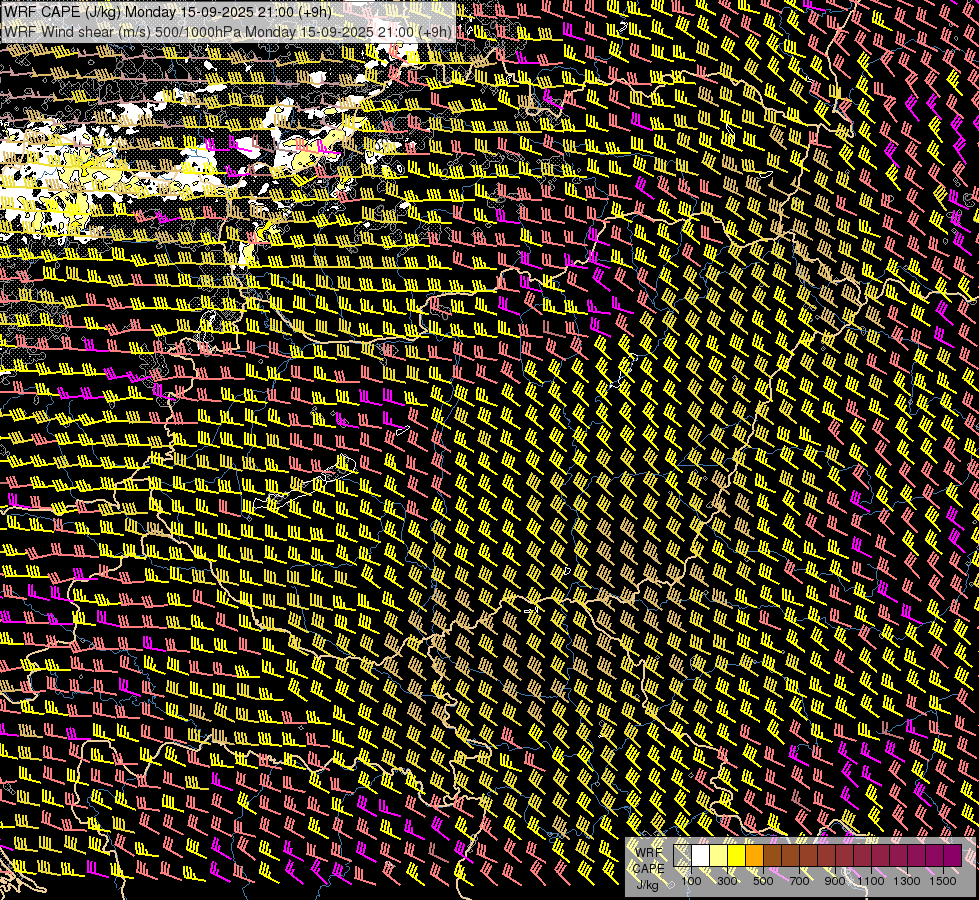Select the bright yellow CAPE legend swatch

[x=737, y=855]
